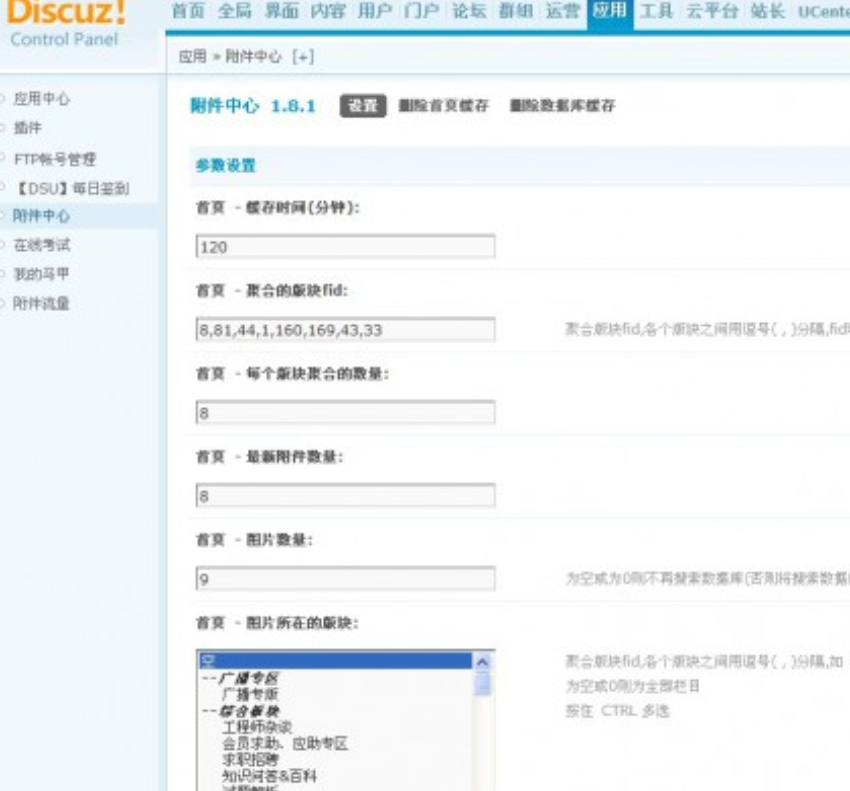This screenshot has width=850, height=791.
Task: Click the 删除首页缓存 tab
Action: (443, 105)
